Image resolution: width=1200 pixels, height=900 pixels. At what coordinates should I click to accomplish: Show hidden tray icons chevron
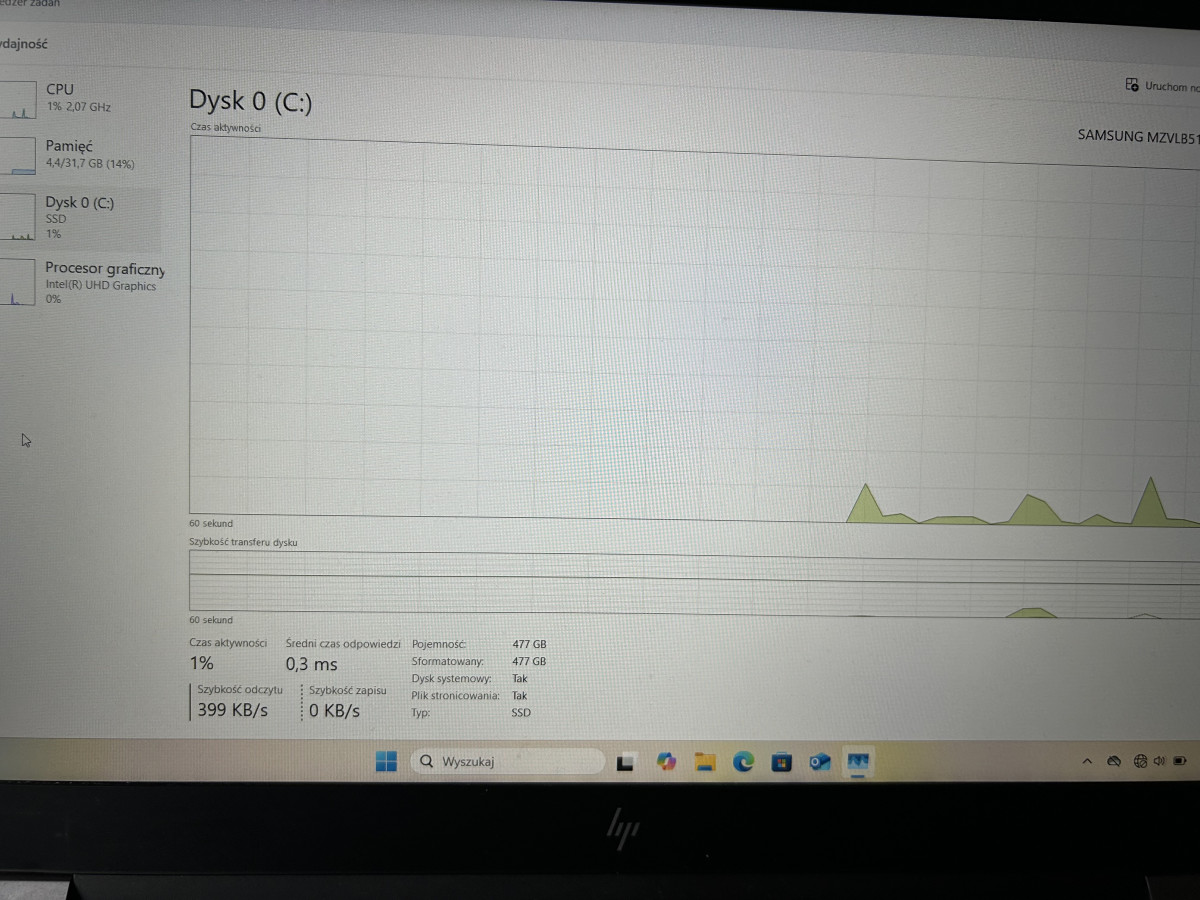[x=1087, y=762]
